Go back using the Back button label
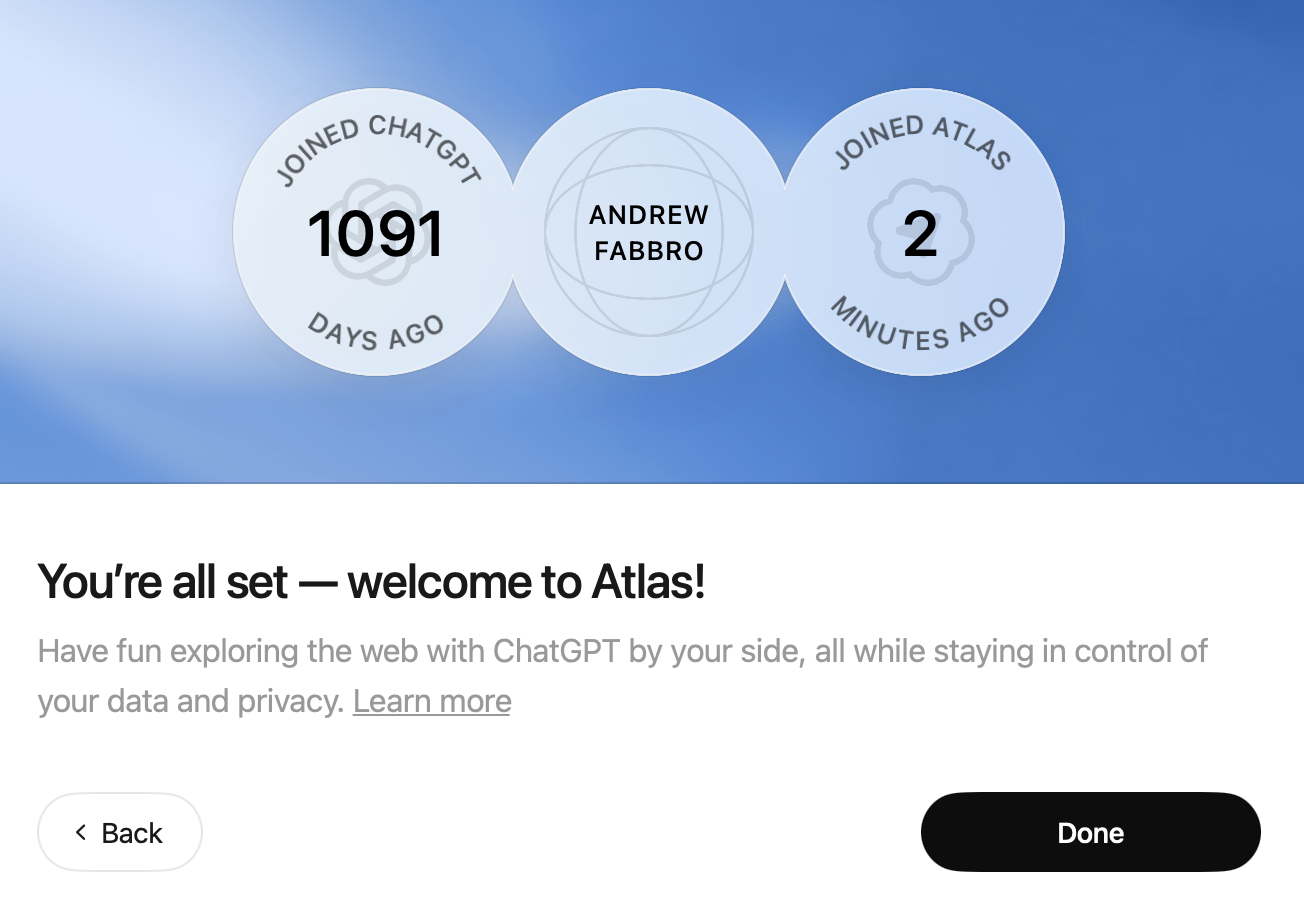 pos(132,833)
